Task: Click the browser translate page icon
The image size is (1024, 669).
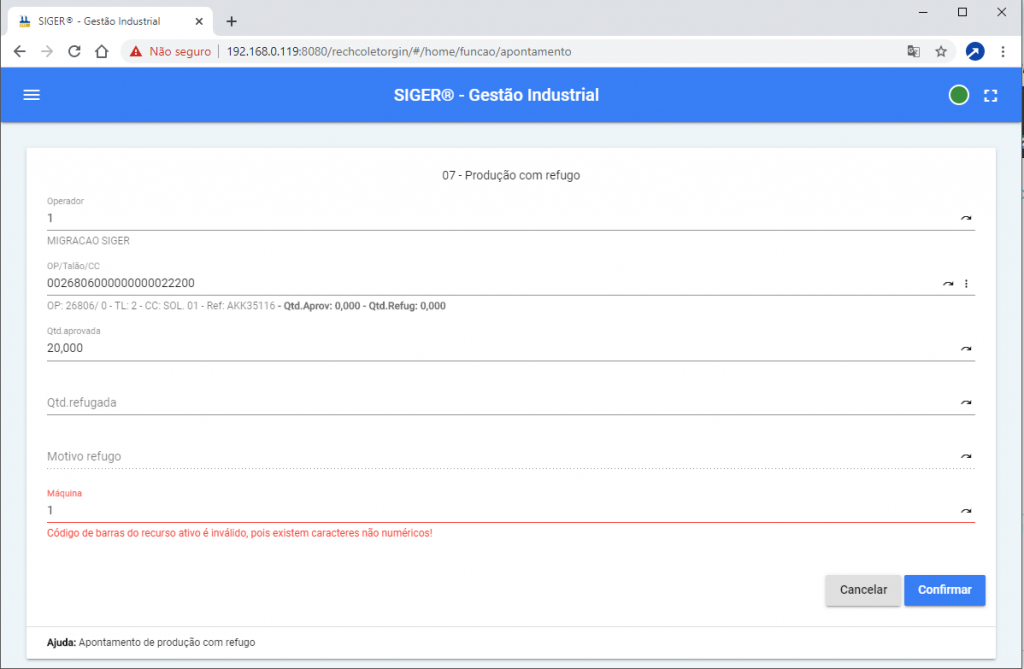Action: 913,51
